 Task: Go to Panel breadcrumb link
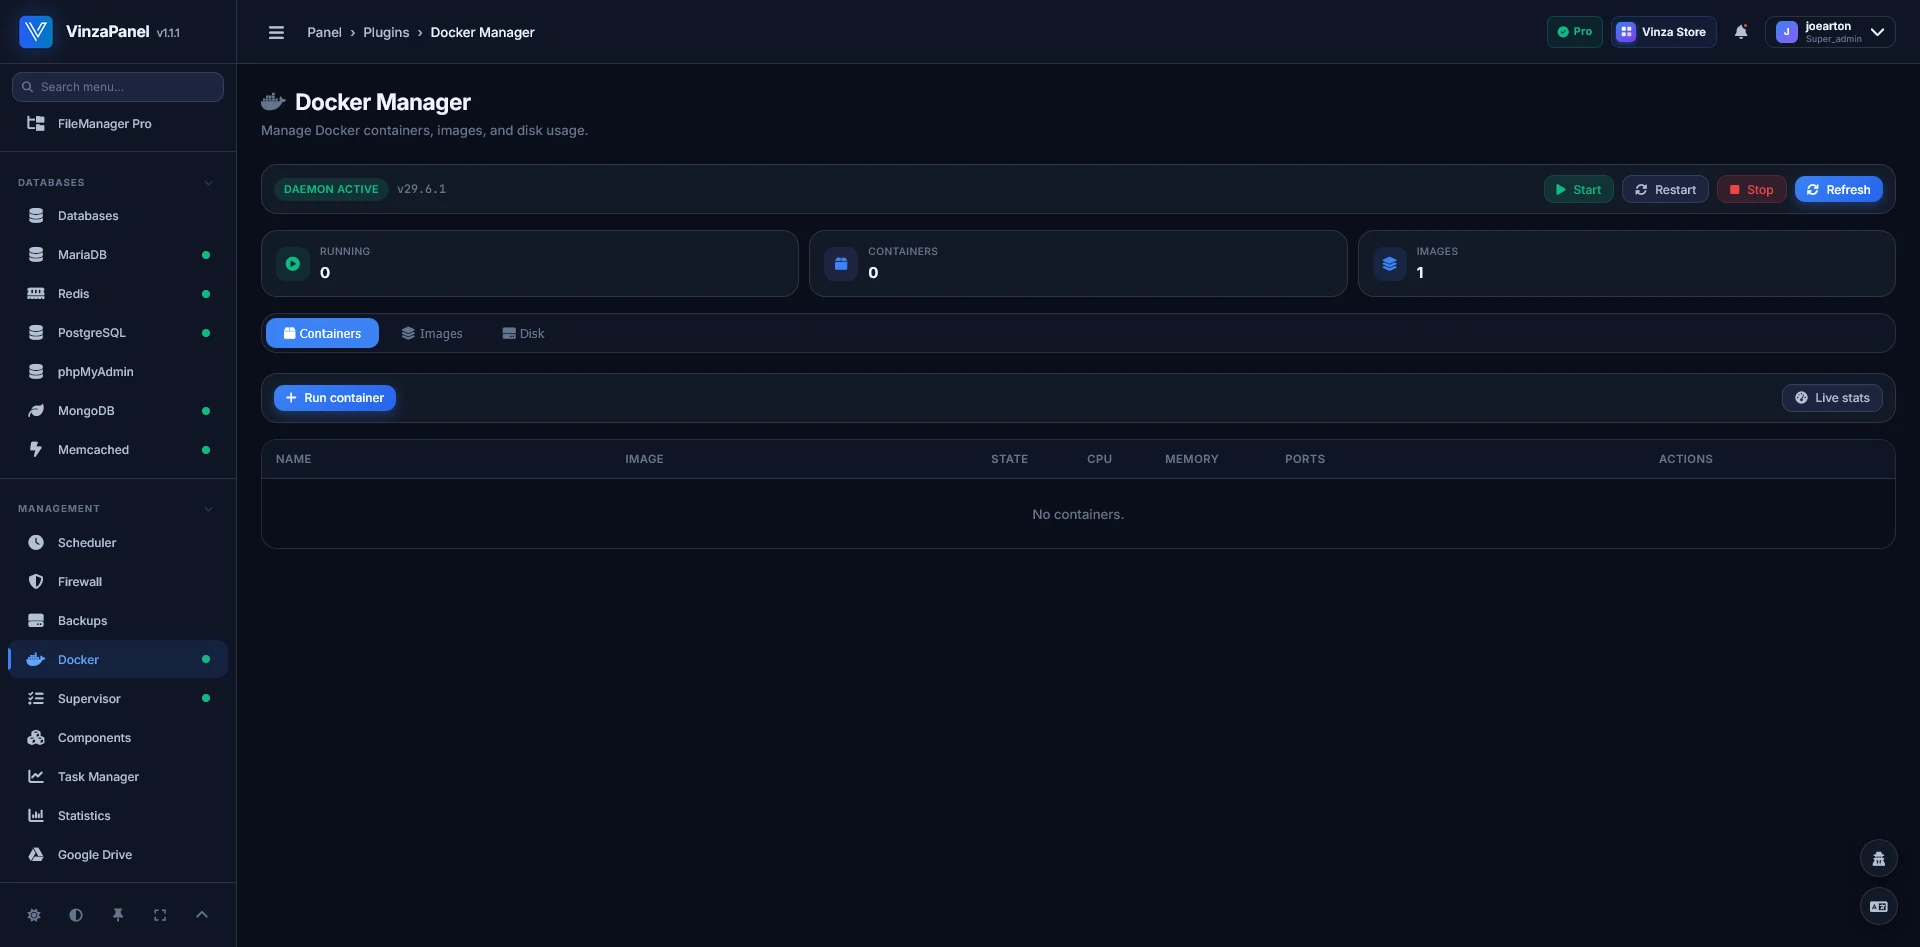(x=324, y=32)
